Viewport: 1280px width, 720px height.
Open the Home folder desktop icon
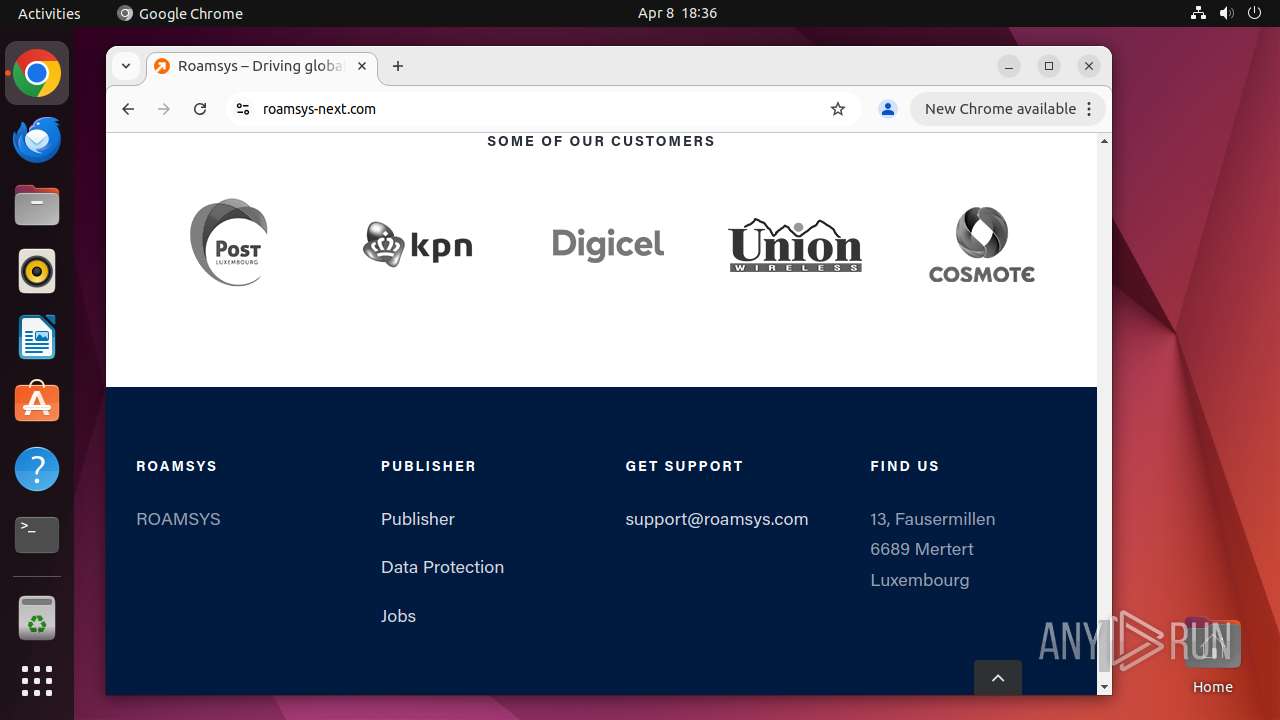1212,656
